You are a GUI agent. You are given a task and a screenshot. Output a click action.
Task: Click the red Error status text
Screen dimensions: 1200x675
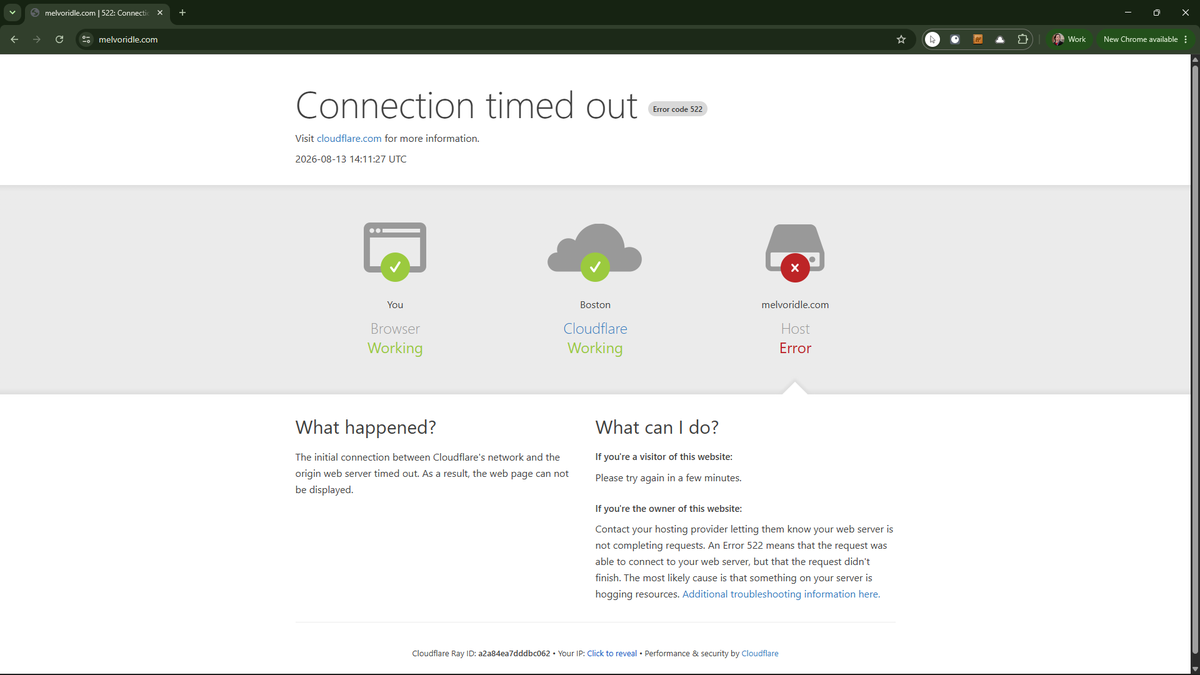(795, 348)
